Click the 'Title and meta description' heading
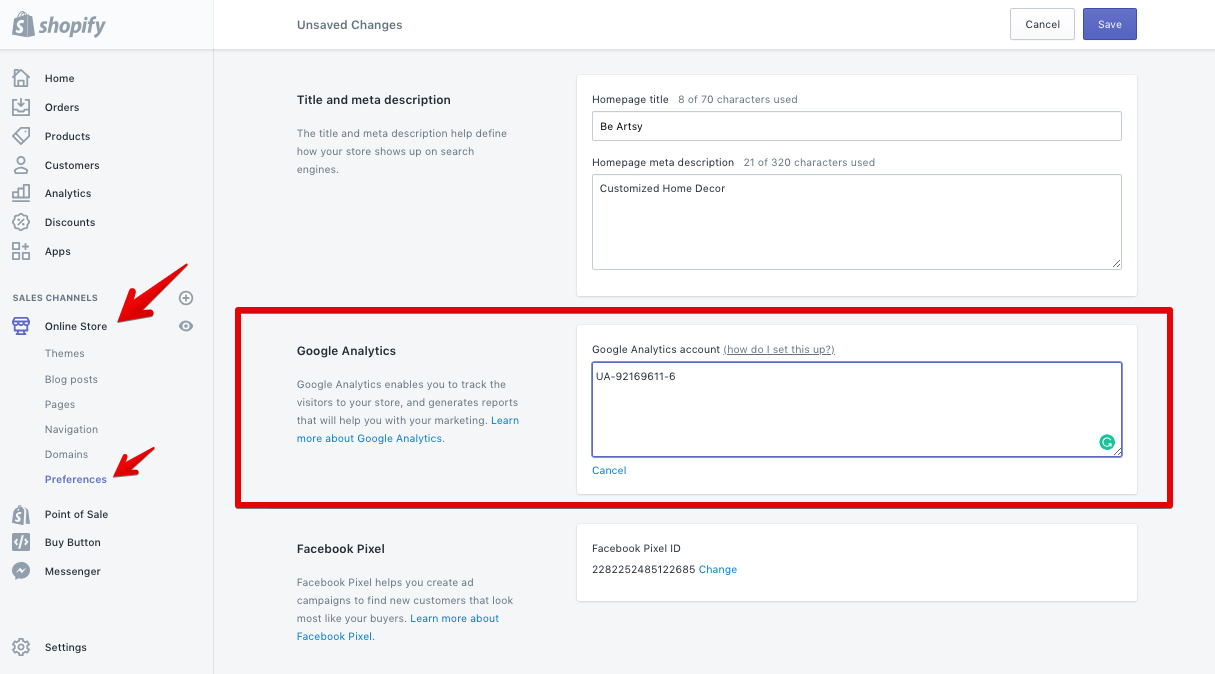Viewport: 1215px width, 674px height. pos(374,100)
